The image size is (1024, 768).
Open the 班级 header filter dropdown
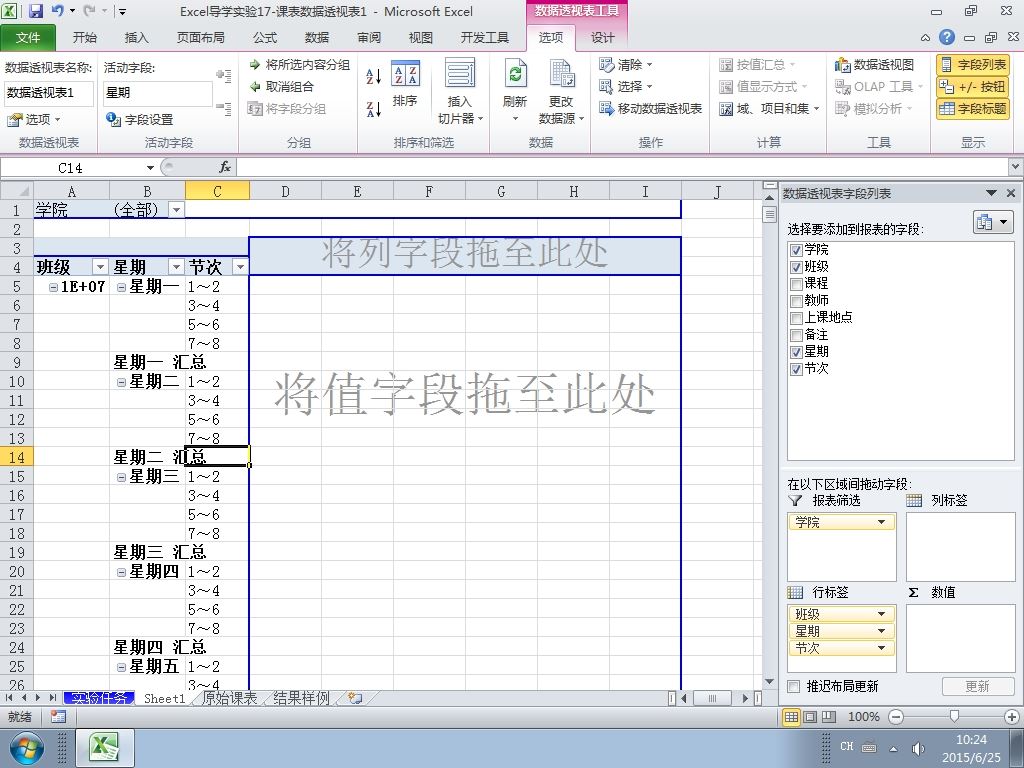coord(100,266)
